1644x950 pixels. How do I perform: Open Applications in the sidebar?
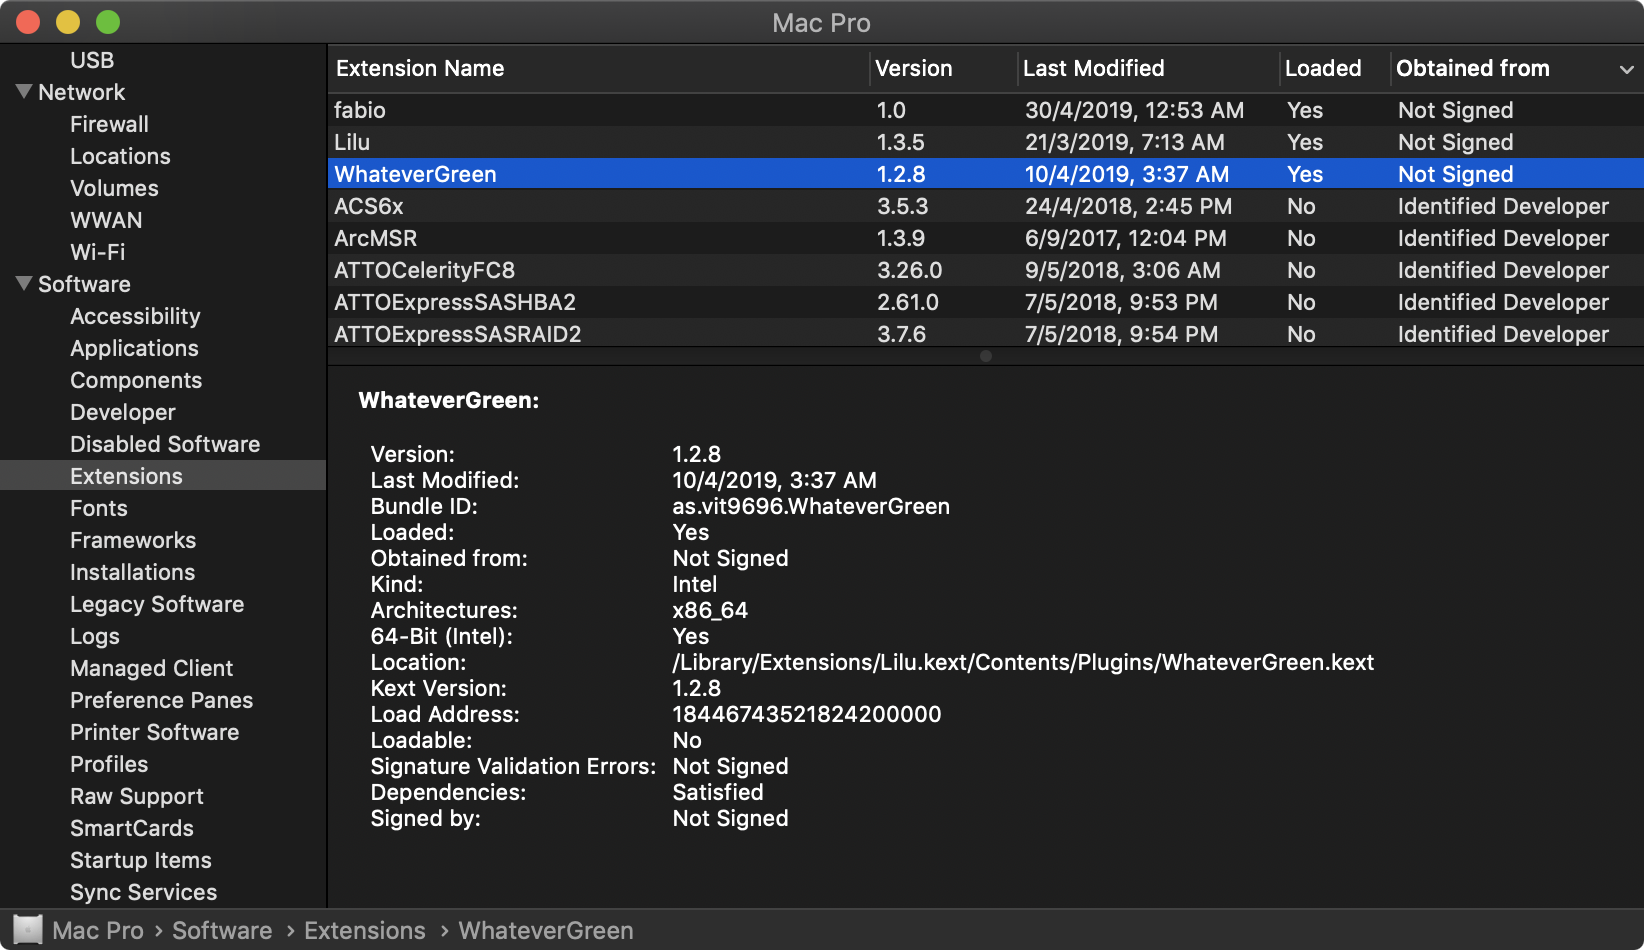(x=134, y=348)
